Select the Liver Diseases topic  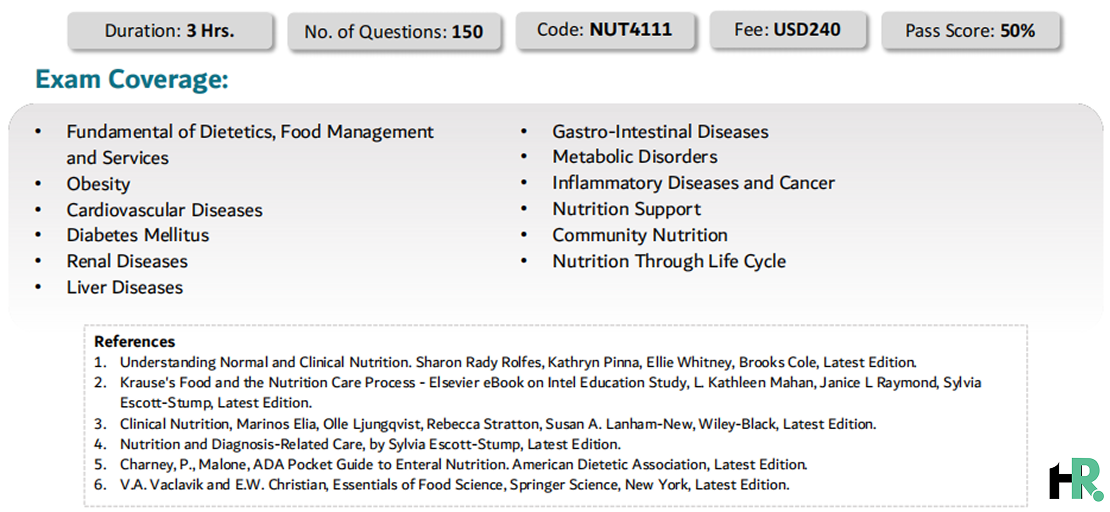(x=125, y=287)
